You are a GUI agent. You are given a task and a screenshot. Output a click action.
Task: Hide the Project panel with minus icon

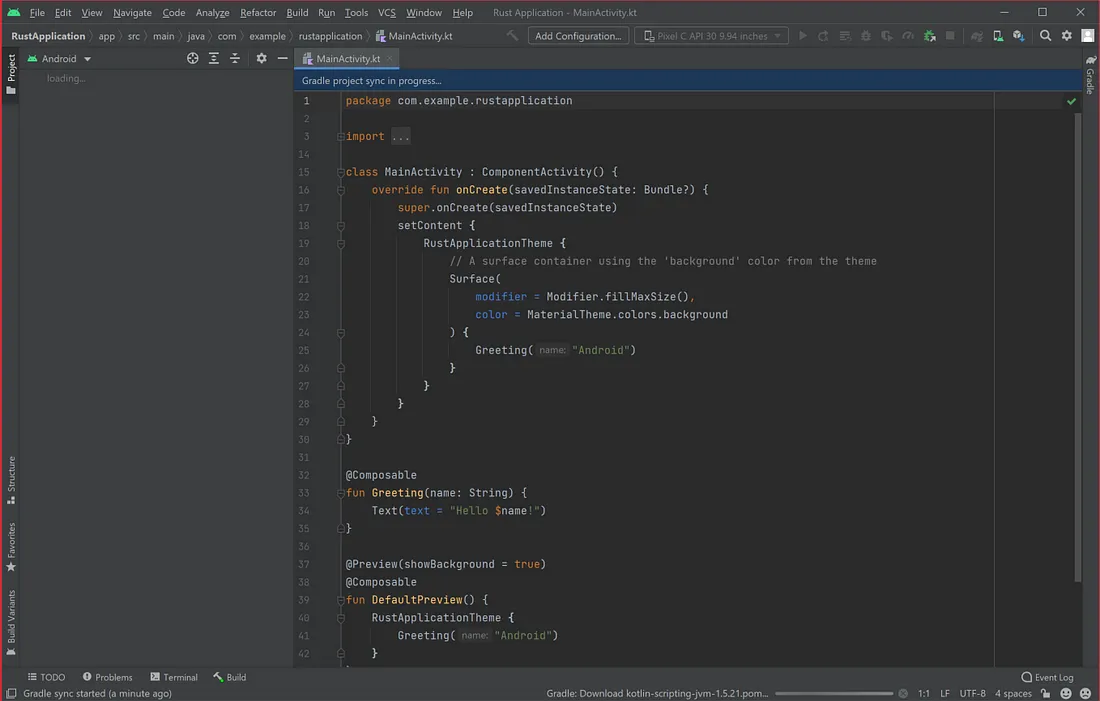click(x=282, y=58)
